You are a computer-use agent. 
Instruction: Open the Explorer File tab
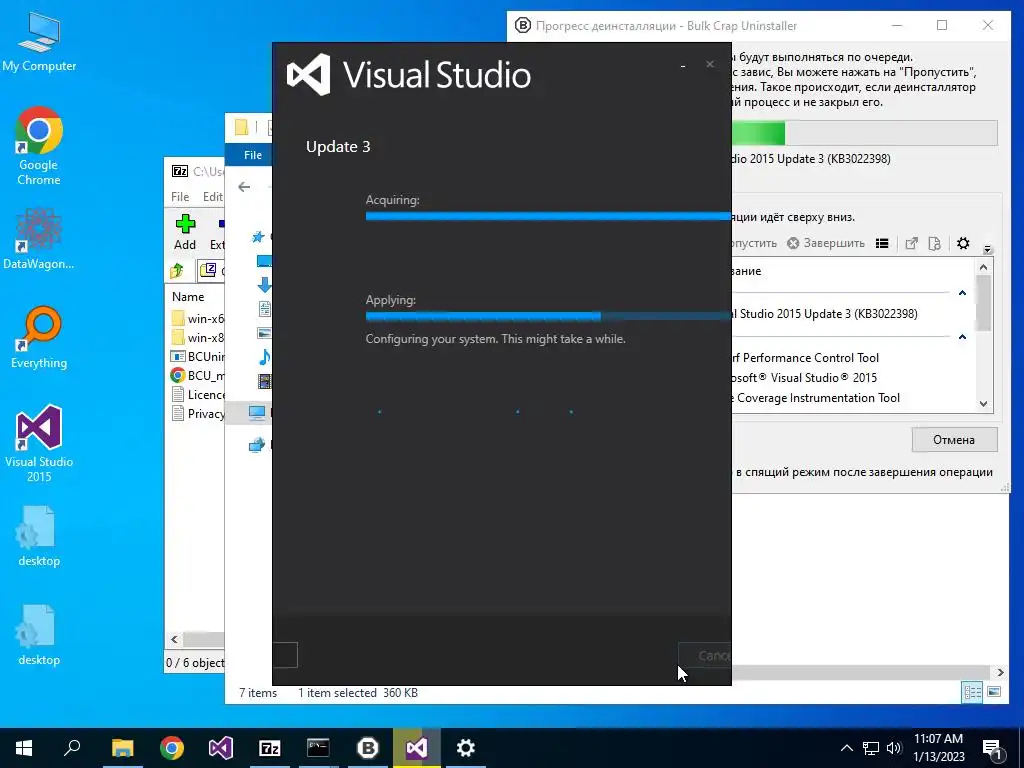(x=253, y=155)
